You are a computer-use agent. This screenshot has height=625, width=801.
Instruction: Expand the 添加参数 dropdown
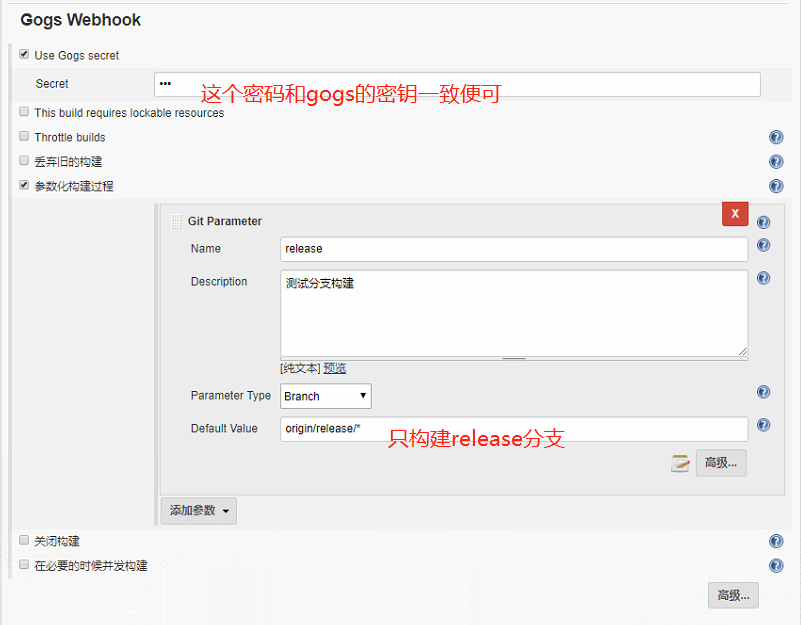198,510
